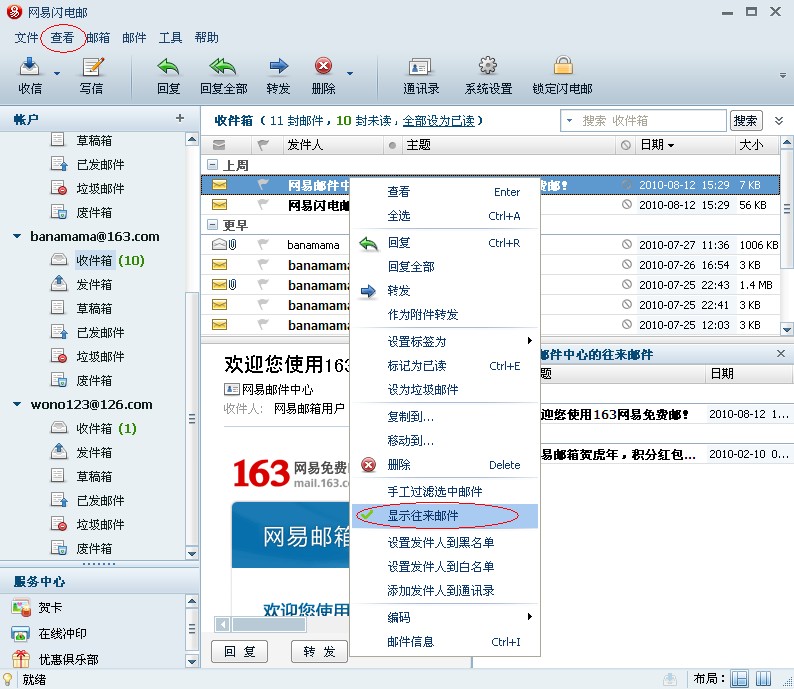Add account with plus icon in 帐户 header
Image resolution: width=794 pixels, height=689 pixels.
tap(180, 118)
